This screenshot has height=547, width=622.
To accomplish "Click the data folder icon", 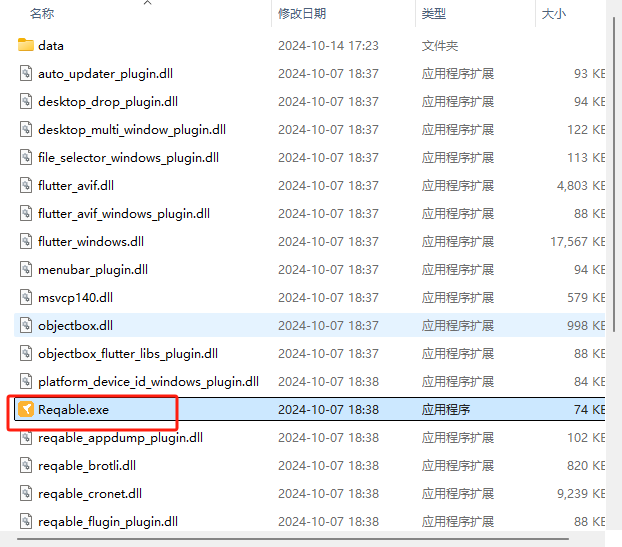I will click(x=26, y=45).
